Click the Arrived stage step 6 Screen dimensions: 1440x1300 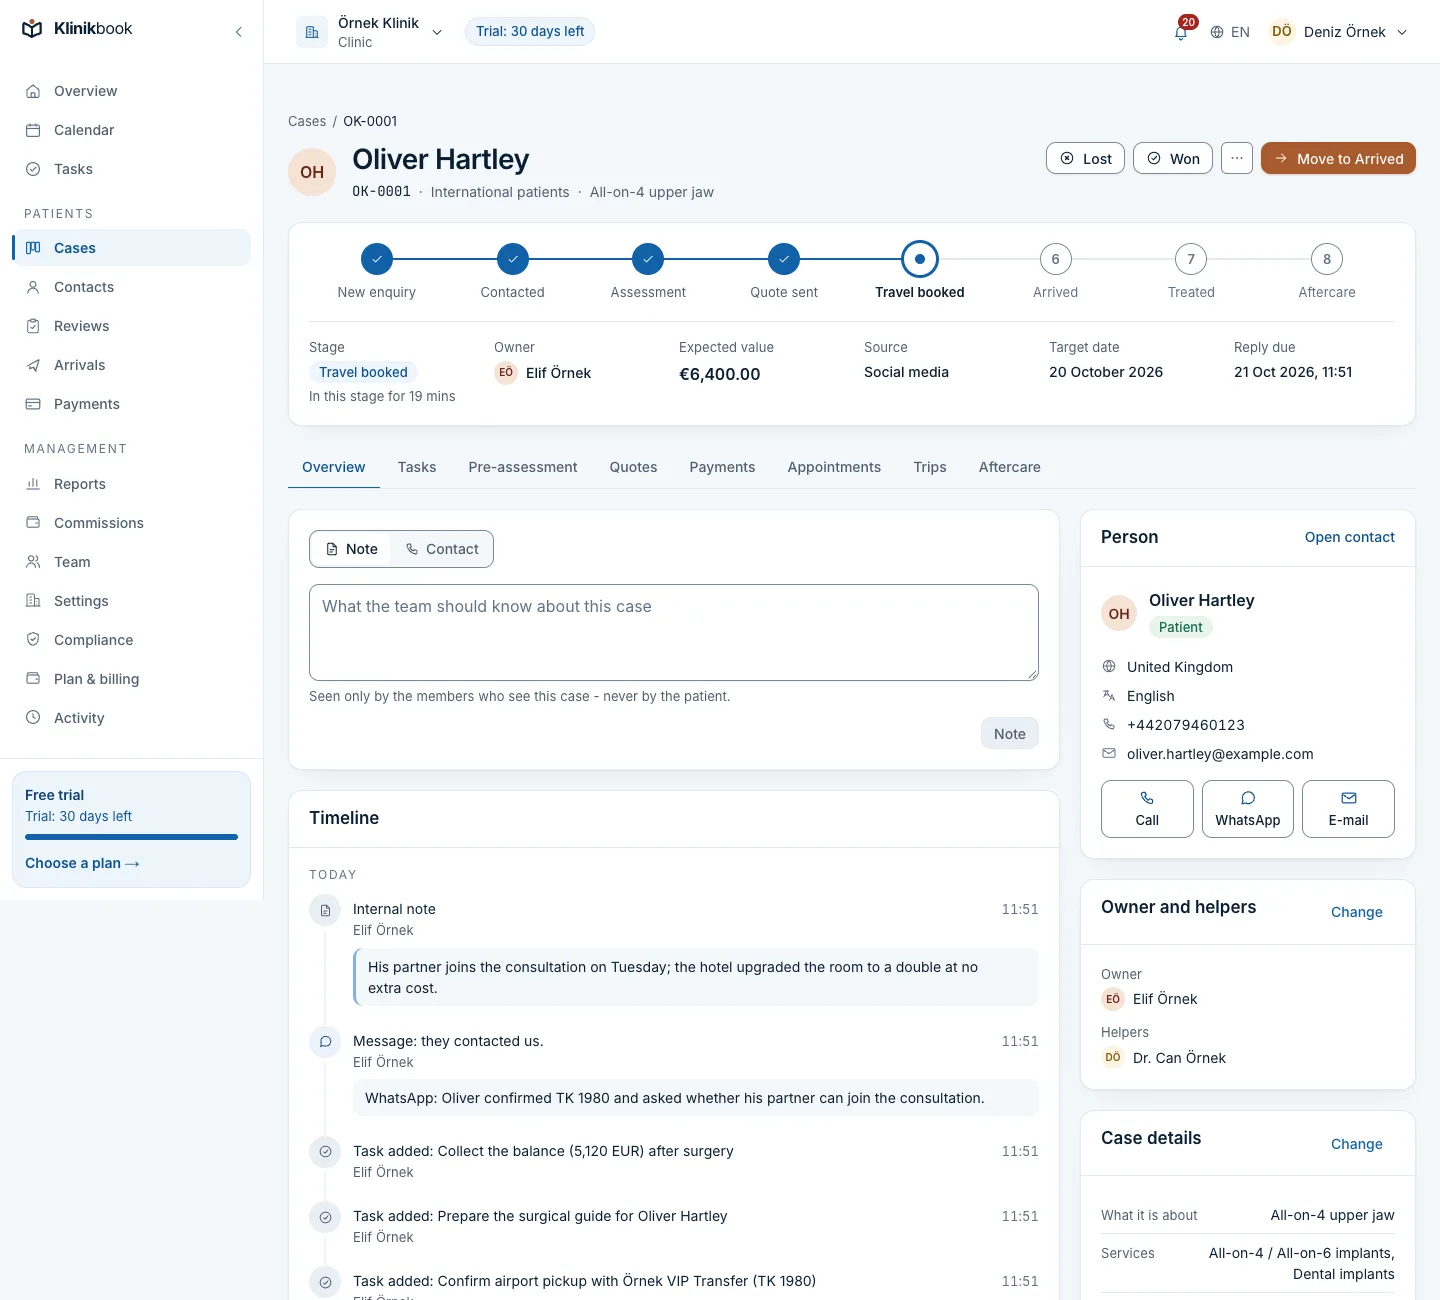pyautogui.click(x=1055, y=259)
